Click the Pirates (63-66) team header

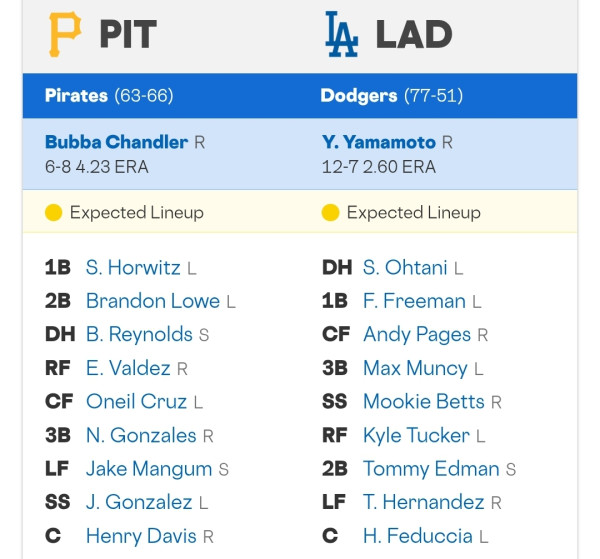[109, 96]
